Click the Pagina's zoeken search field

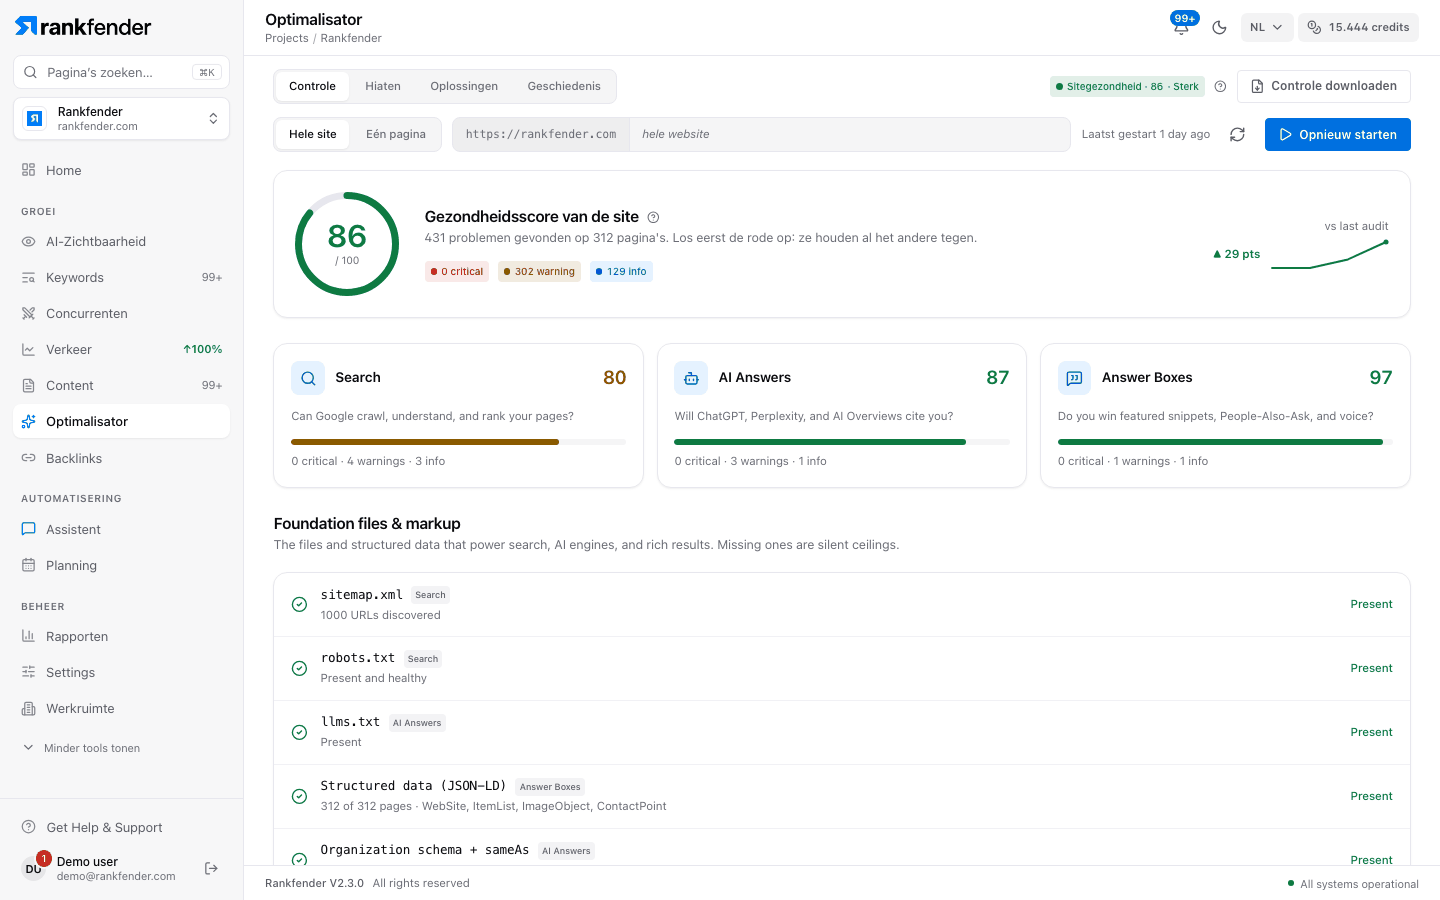click(121, 72)
